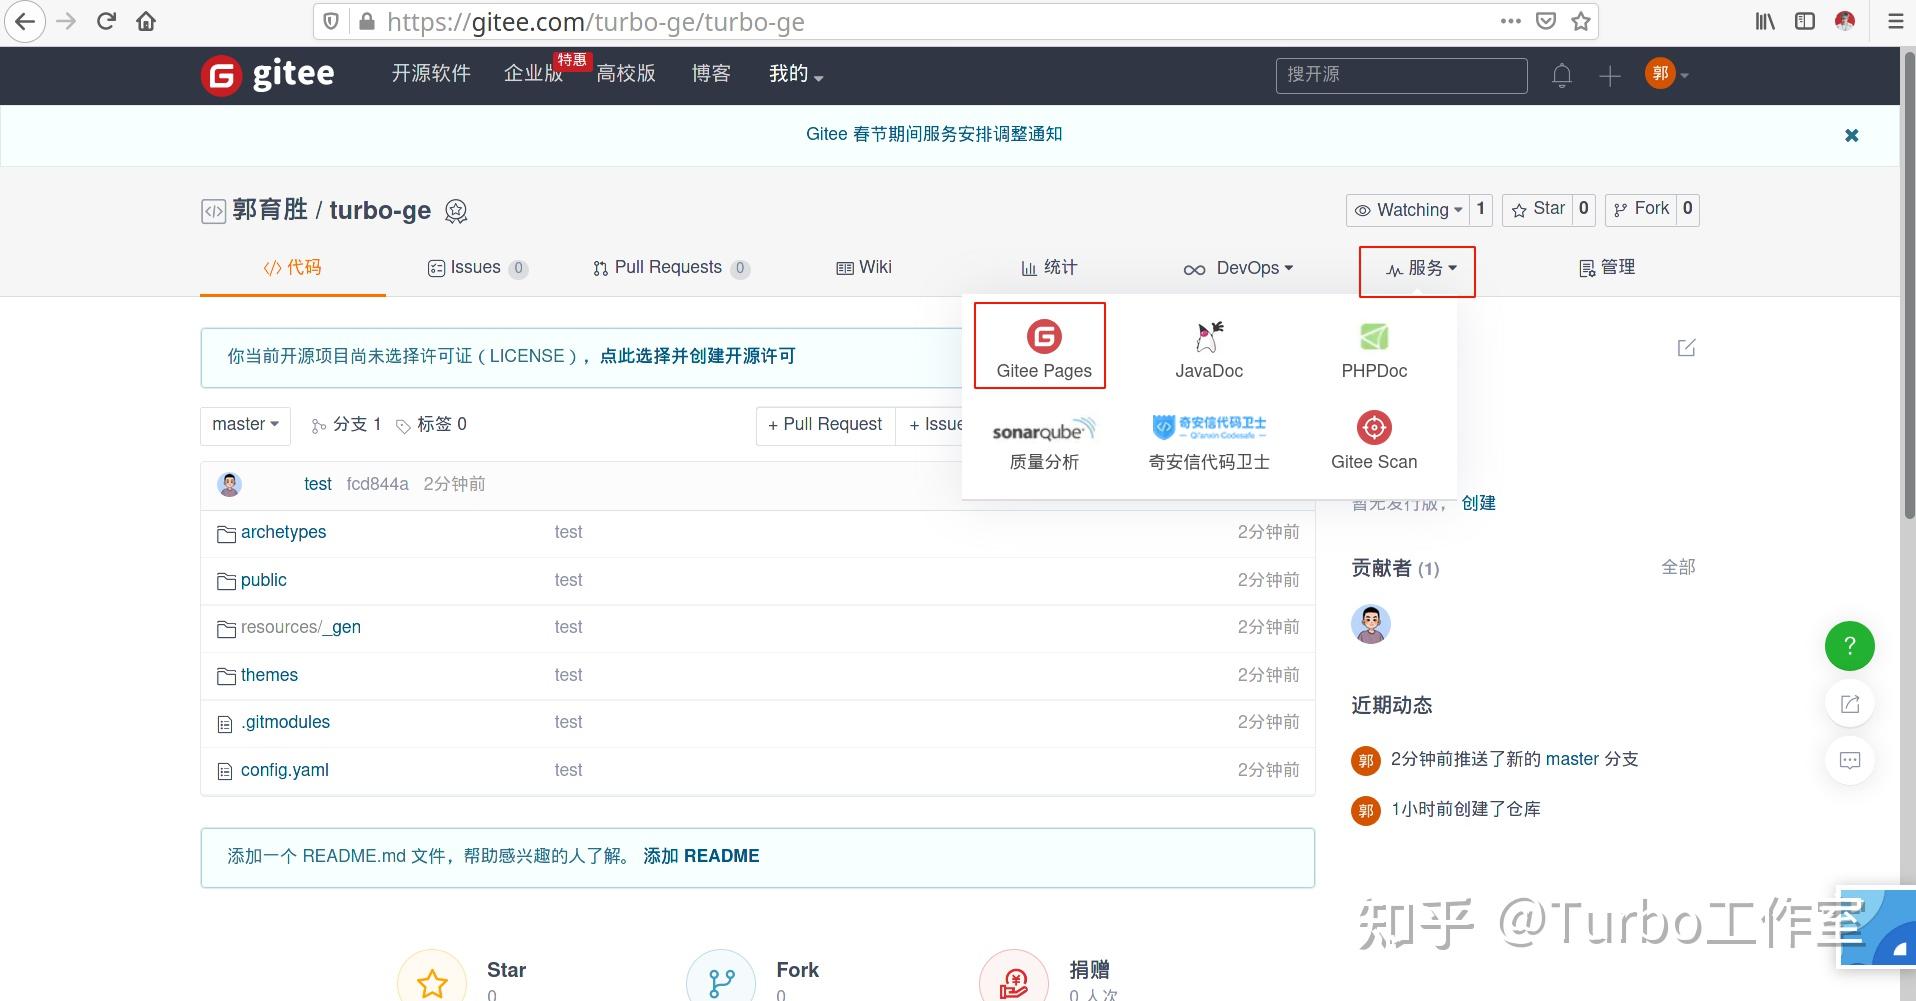The width and height of the screenshot is (1916, 1001).
Task: Go to browser home page
Action: (146, 22)
